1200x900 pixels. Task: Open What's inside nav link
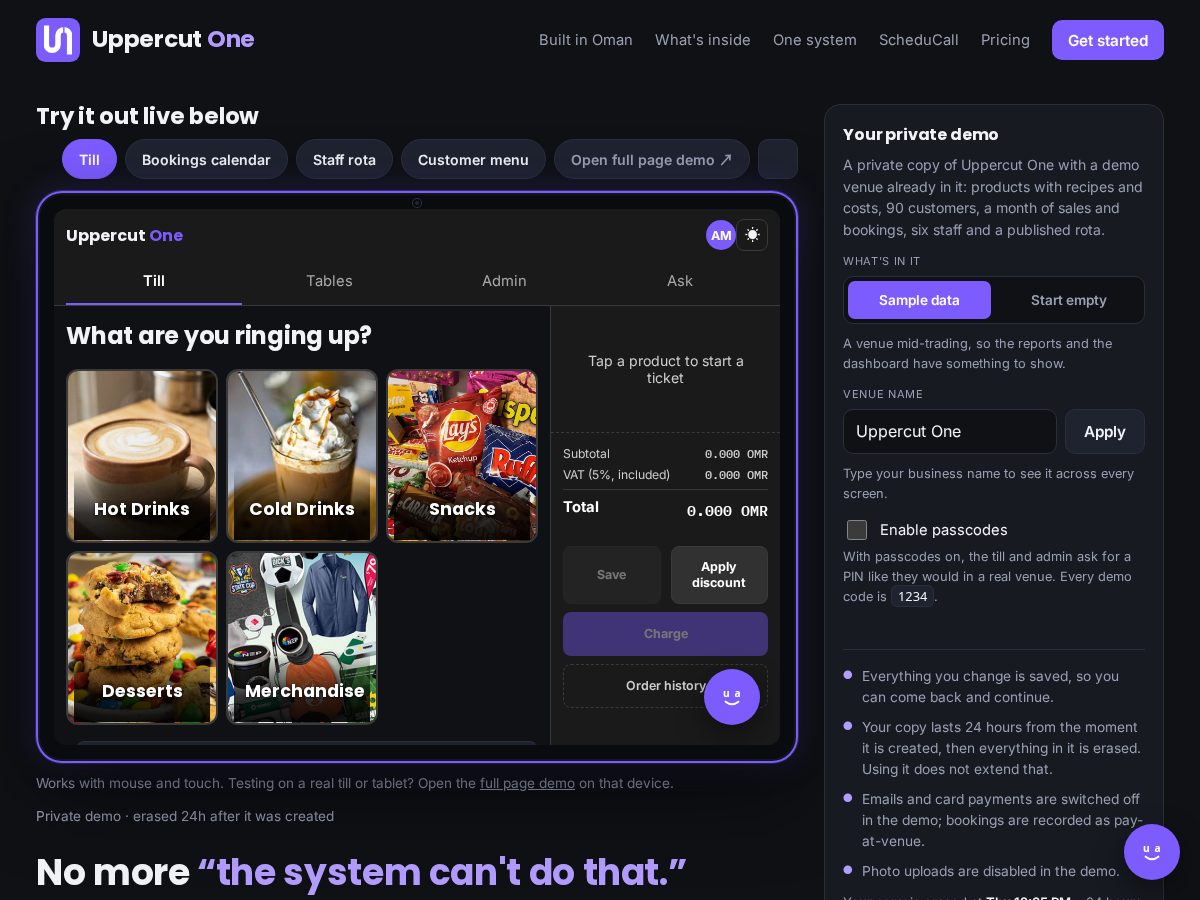coord(703,40)
